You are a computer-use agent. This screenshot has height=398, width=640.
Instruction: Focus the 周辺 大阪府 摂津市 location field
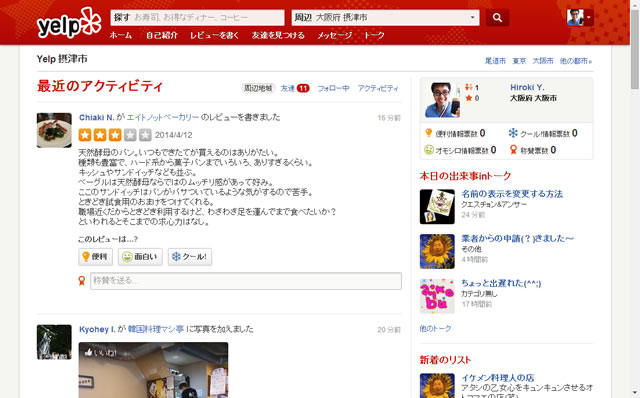[385, 18]
